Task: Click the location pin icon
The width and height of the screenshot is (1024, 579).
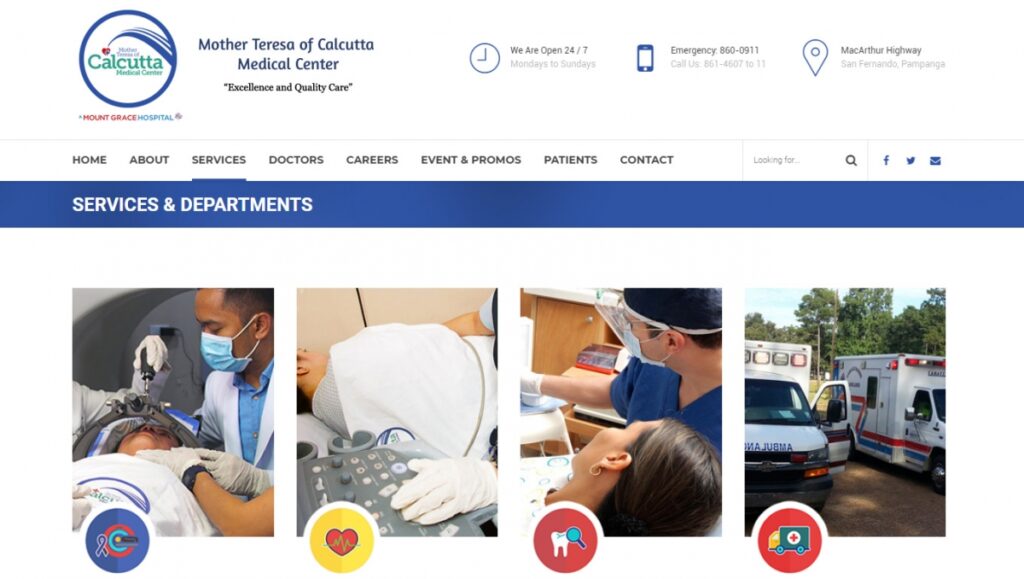Action: click(815, 58)
